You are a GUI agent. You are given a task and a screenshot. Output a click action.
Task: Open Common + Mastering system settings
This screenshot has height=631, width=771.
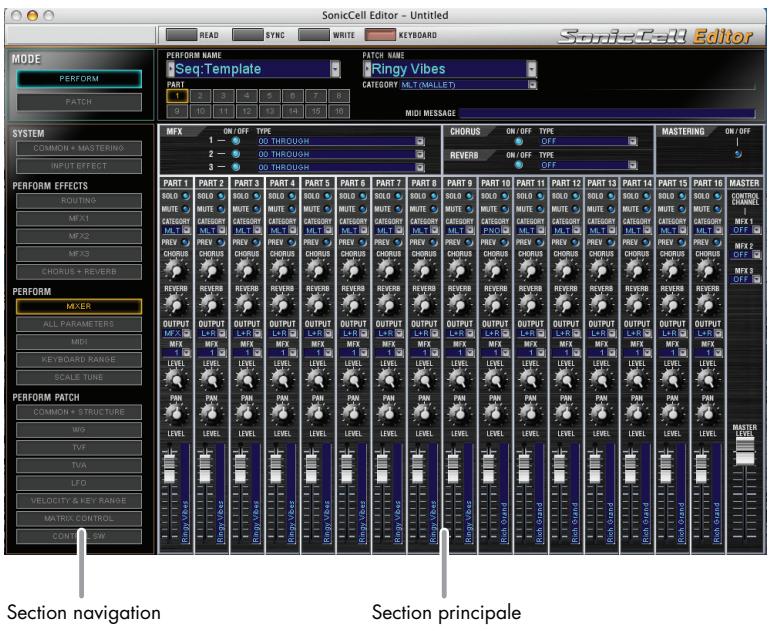click(x=79, y=148)
